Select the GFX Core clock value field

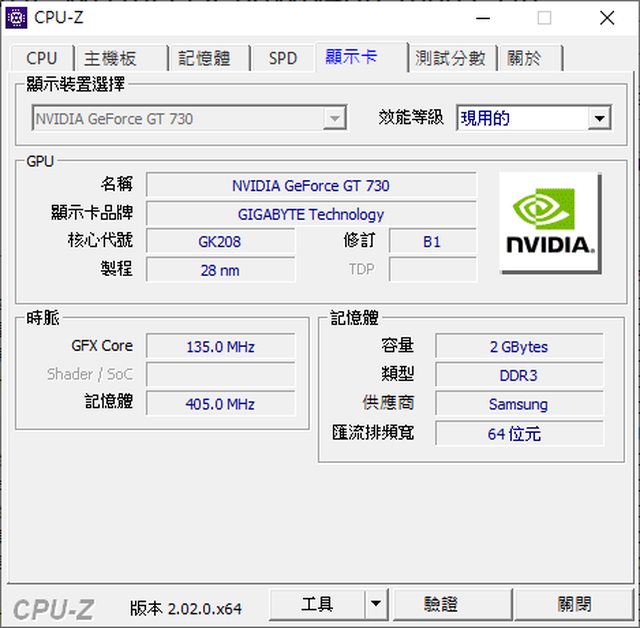coord(220,347)
